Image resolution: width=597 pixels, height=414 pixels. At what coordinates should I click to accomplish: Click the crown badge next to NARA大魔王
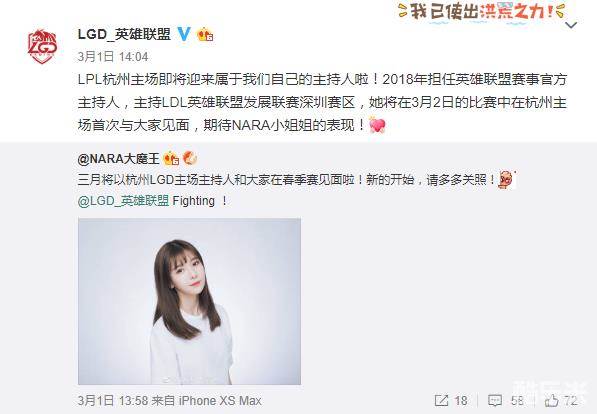(171, 158)
